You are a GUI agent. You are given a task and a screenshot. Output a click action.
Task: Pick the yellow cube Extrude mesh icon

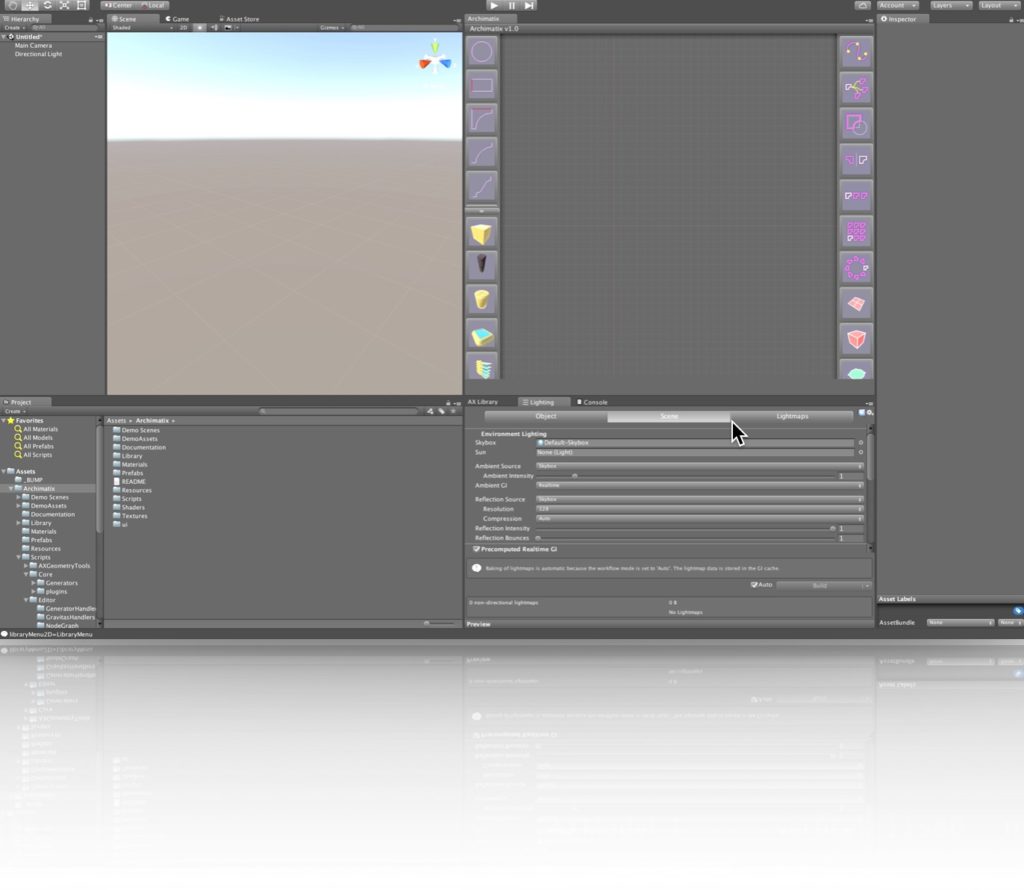click(482, 234)
